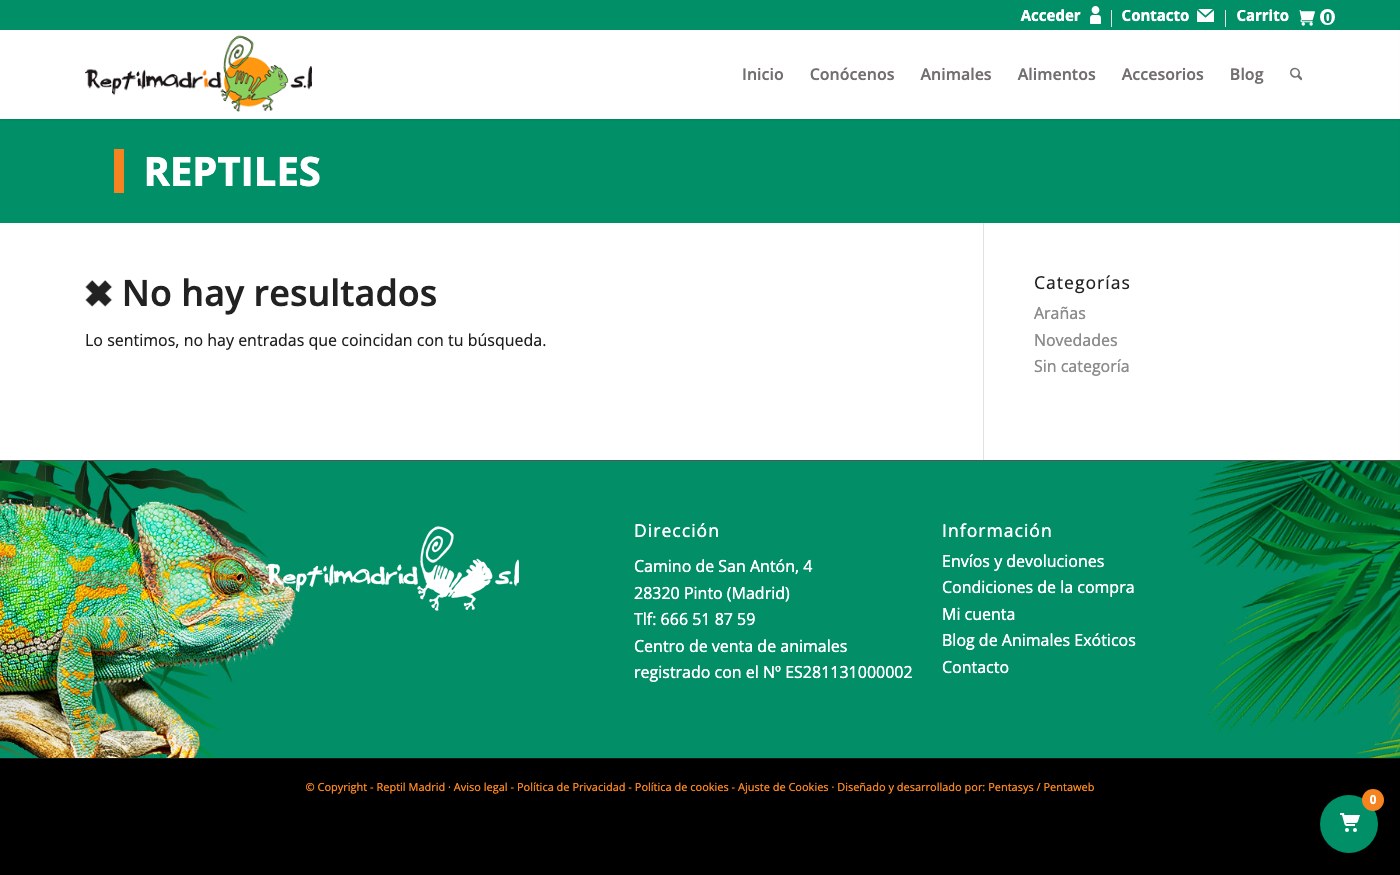
Task: Click the user icon beside Acceder
Action: 1095,15
